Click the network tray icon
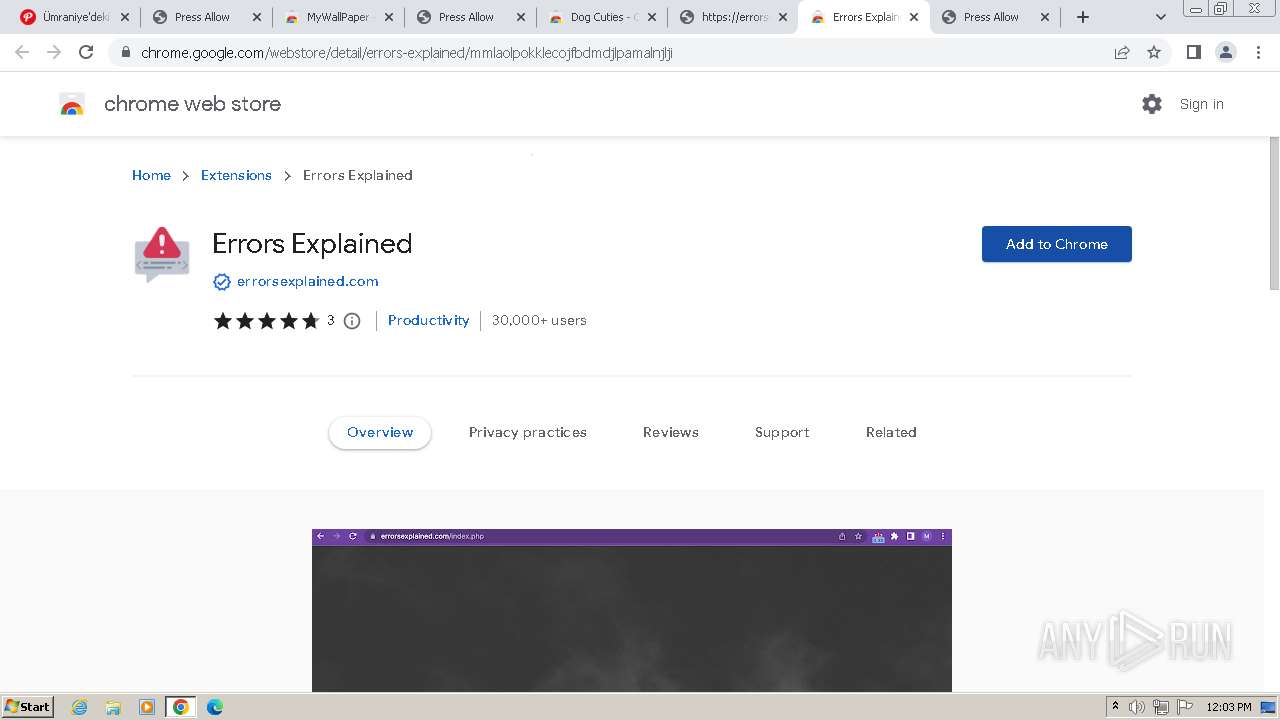Screen dimensions: 1280x720 (1161, 707)
